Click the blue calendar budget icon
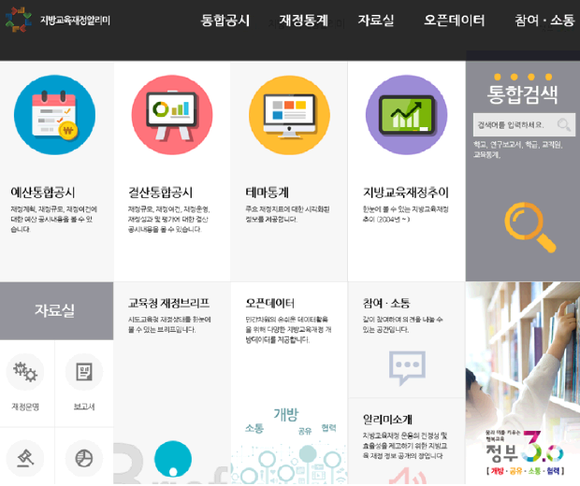This screenshot has height=486, width=580. [x=55, y=115]
